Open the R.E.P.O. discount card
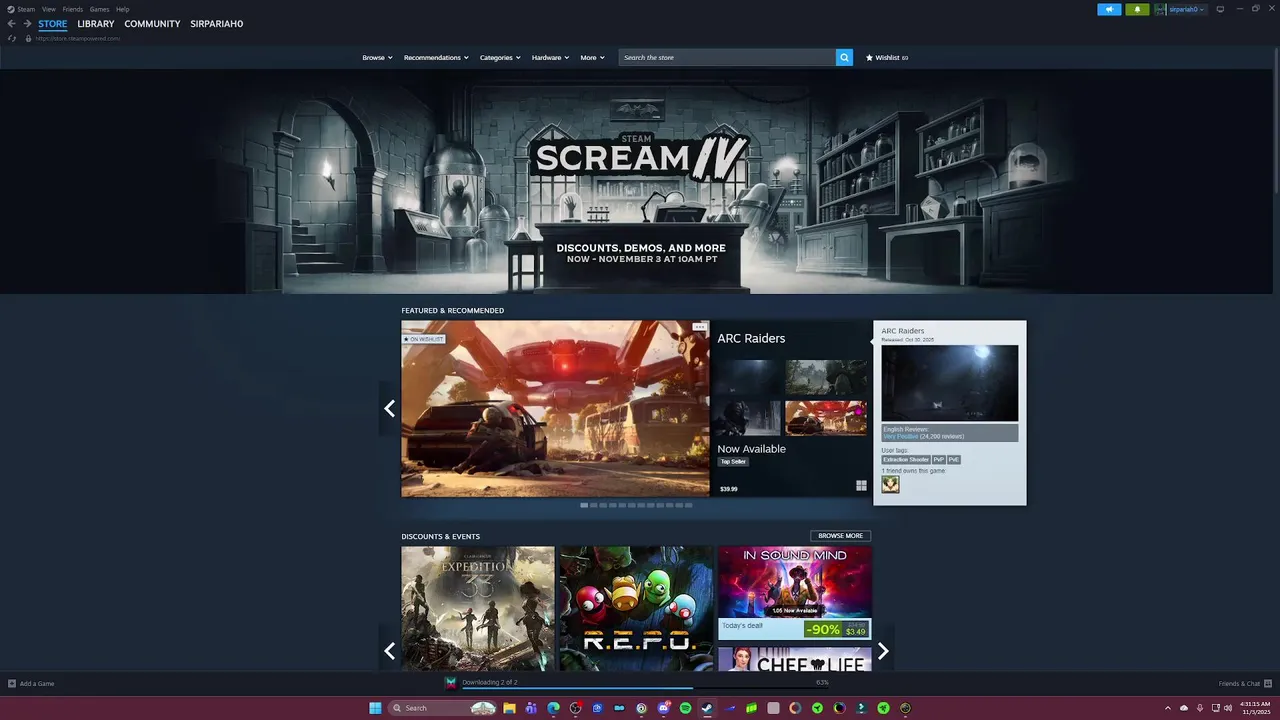 point(636,608)
